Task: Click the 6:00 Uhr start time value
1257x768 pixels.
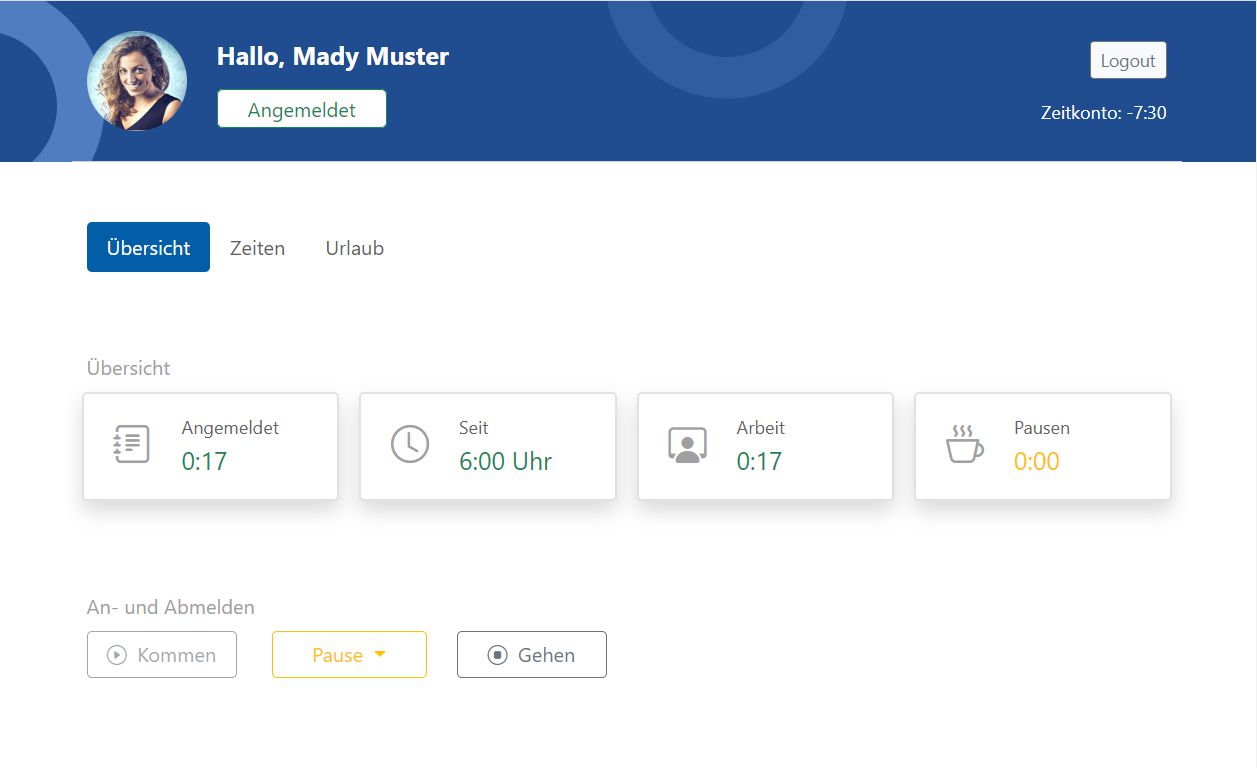Action: (505, 461)
